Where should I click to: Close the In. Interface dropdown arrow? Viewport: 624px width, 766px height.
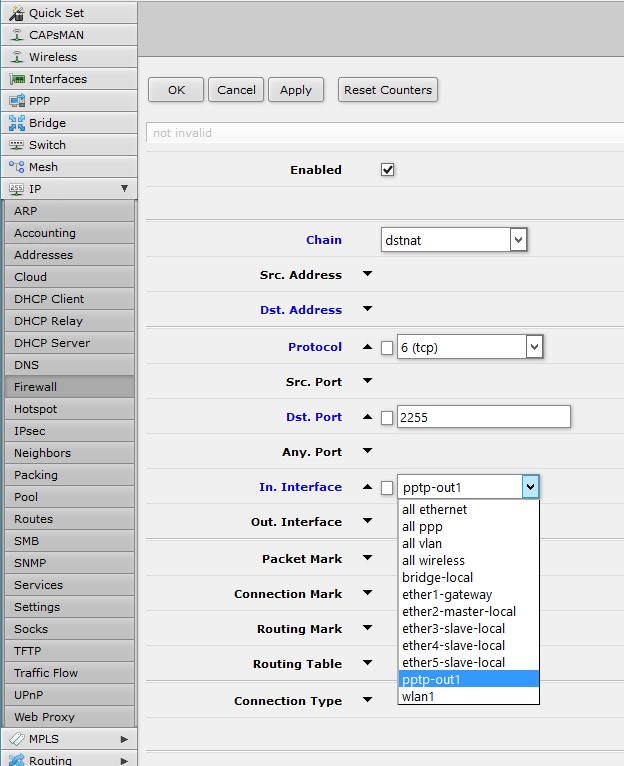click(531, 487)
